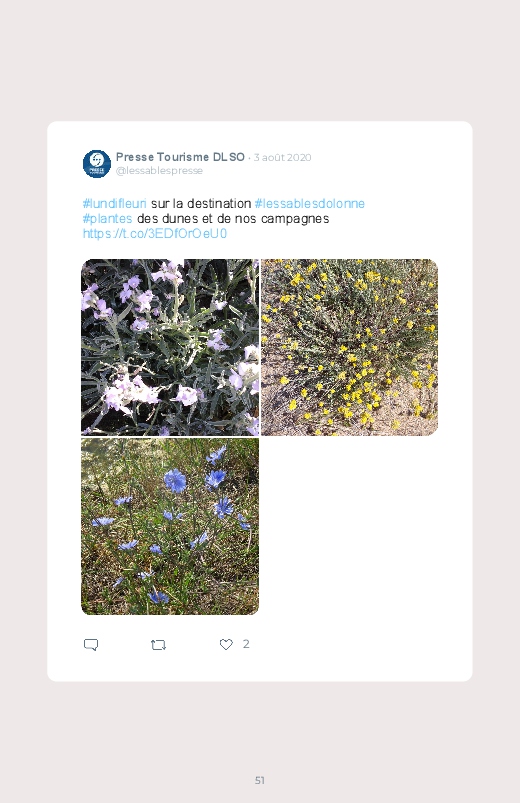Click the text 'des dunes et de nos campagnes'
The height and width of the screenshot is (803, 520).
pos(233,219)
